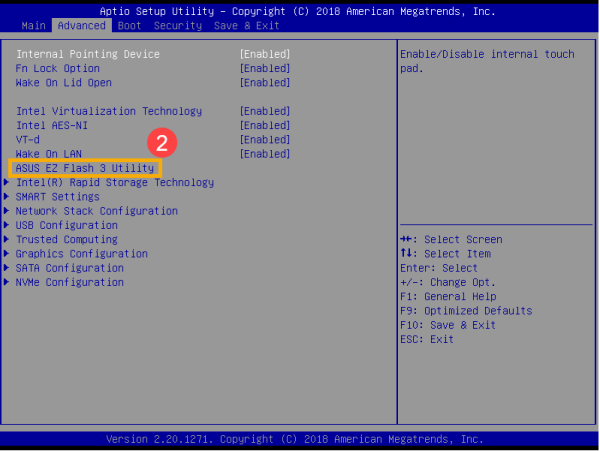Click the +/-: Change Opt. hint
The image size is (600, 451).
pyautogui.click(x=448, y=282)
